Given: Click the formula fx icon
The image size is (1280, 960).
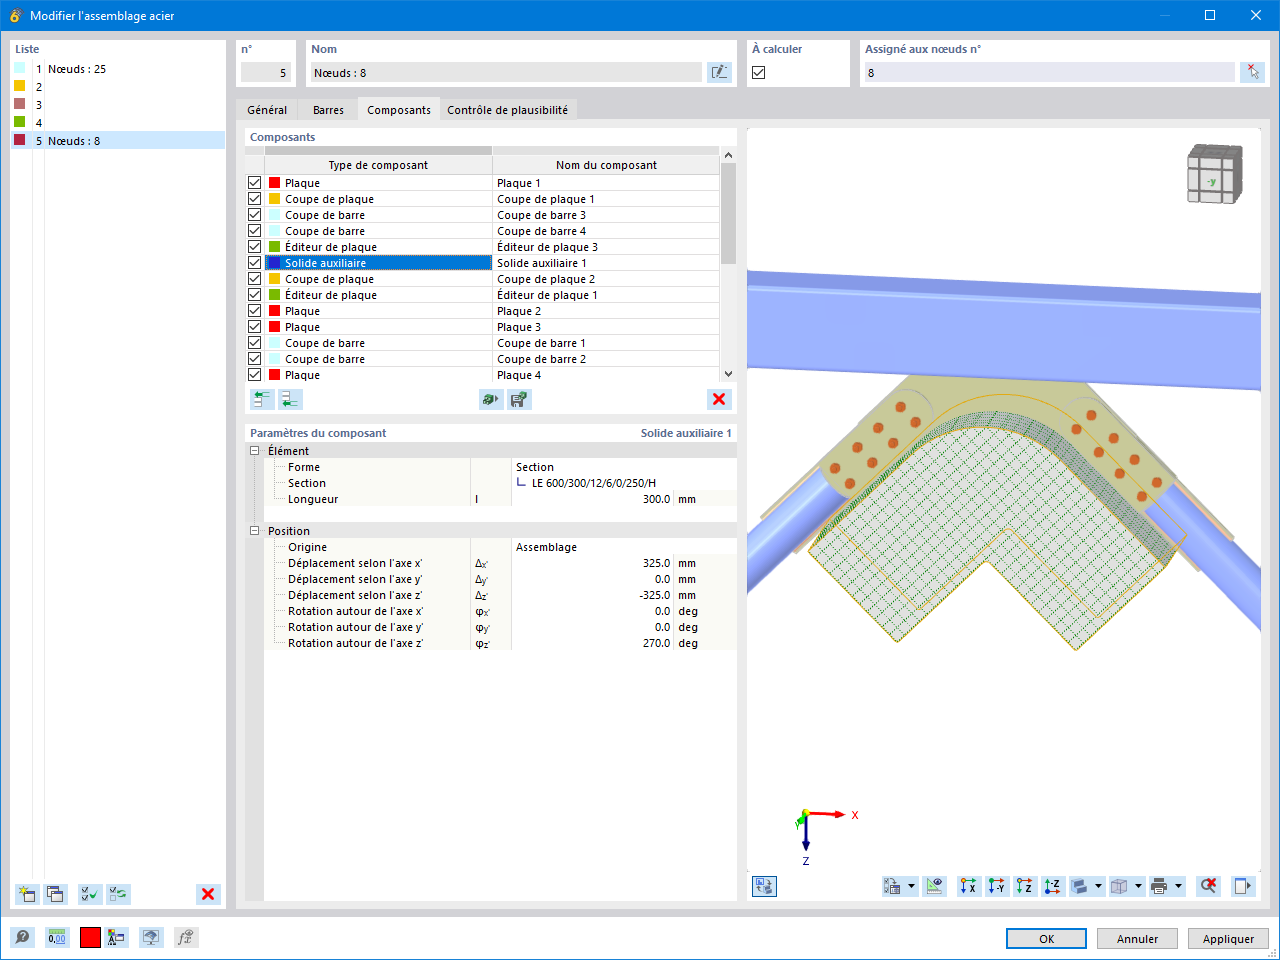Looking at the screenshot, I should coord(185,937).
